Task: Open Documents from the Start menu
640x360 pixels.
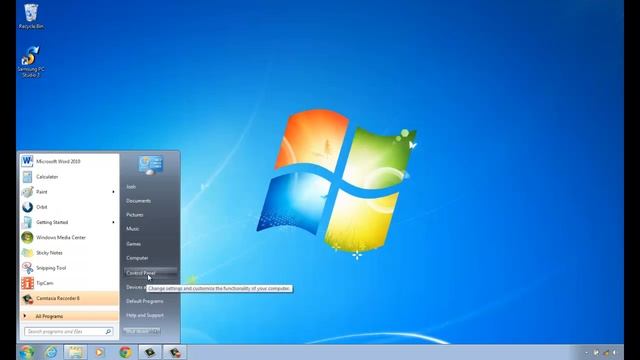Action: click(x=138, y=201)
